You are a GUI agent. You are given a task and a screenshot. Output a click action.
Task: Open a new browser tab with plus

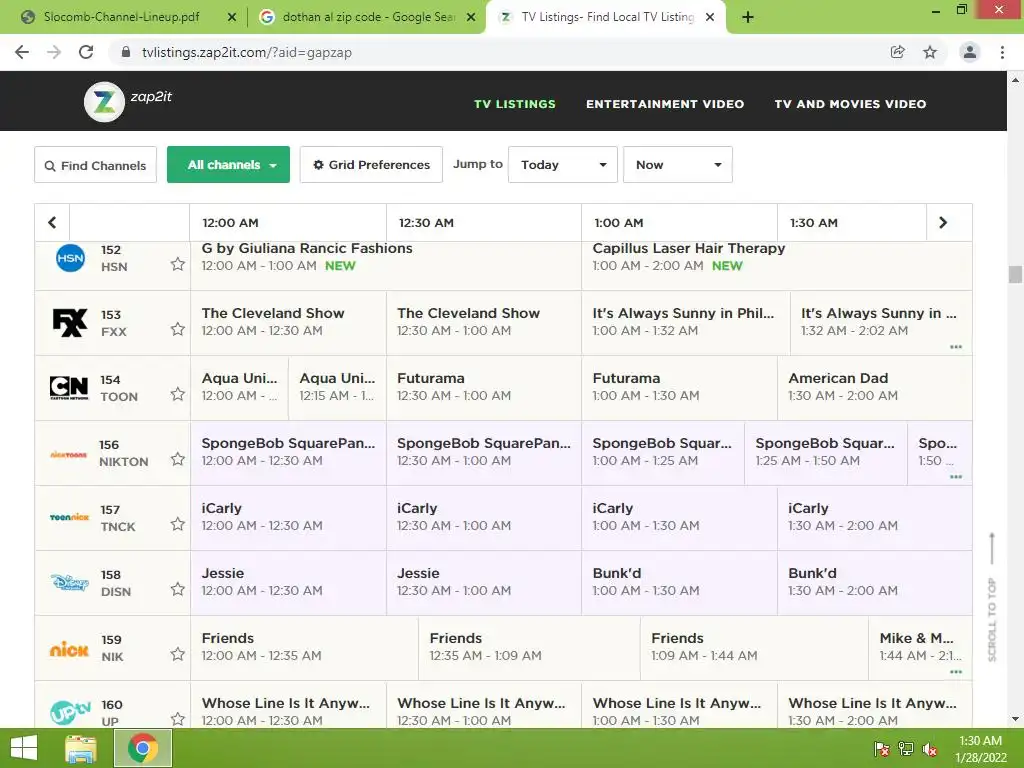coord(748,17)
